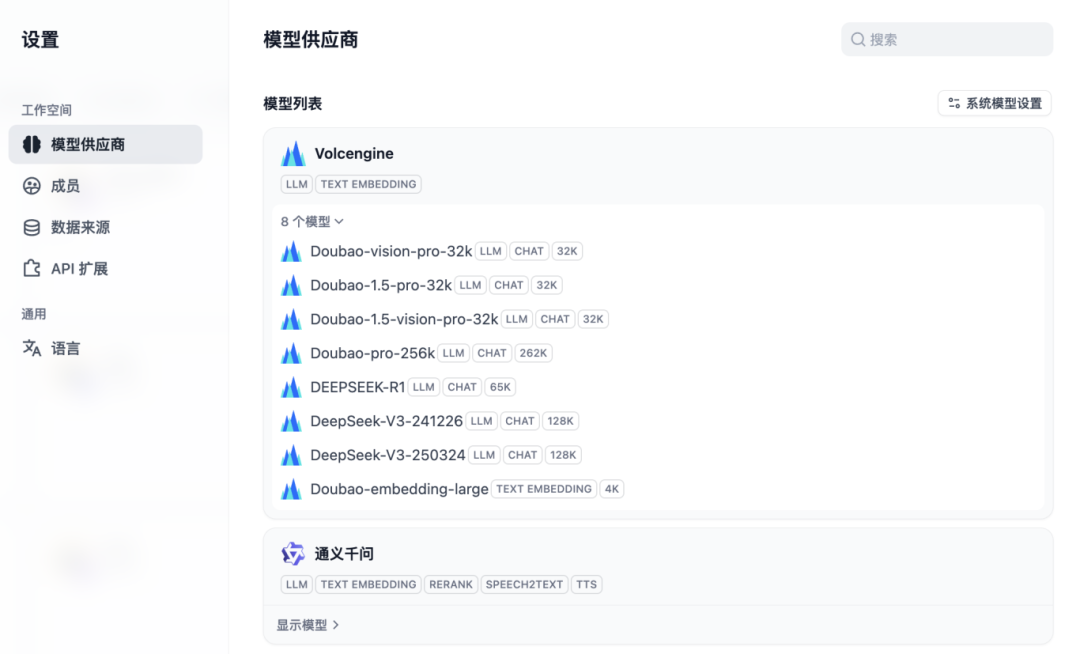Focus the 搜索 input field
Viewport: 1080px width, 654px height.
click(x=947, y=39)
